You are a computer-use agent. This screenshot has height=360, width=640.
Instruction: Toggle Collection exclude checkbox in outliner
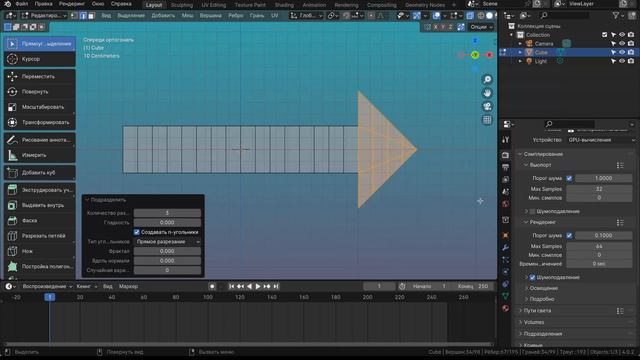pos(604,35)
